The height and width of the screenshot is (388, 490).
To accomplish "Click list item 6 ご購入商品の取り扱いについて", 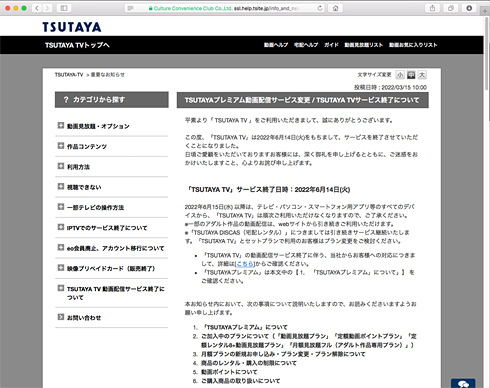I will pyautogui.click(x=240, y=381).
